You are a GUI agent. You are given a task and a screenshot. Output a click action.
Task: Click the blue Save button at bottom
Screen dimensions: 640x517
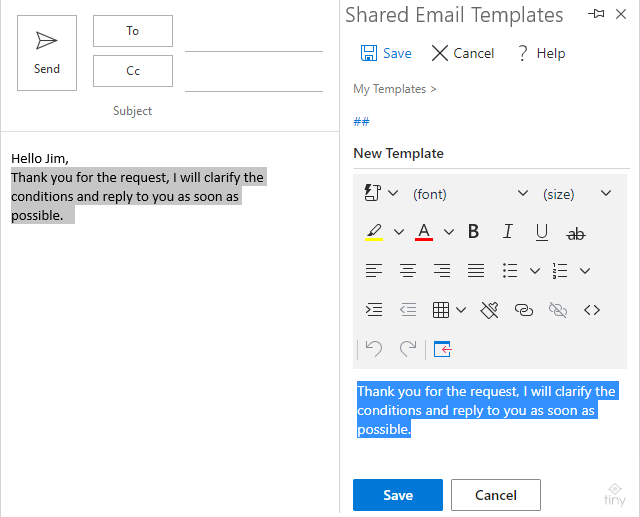click(x=398, y=495)
